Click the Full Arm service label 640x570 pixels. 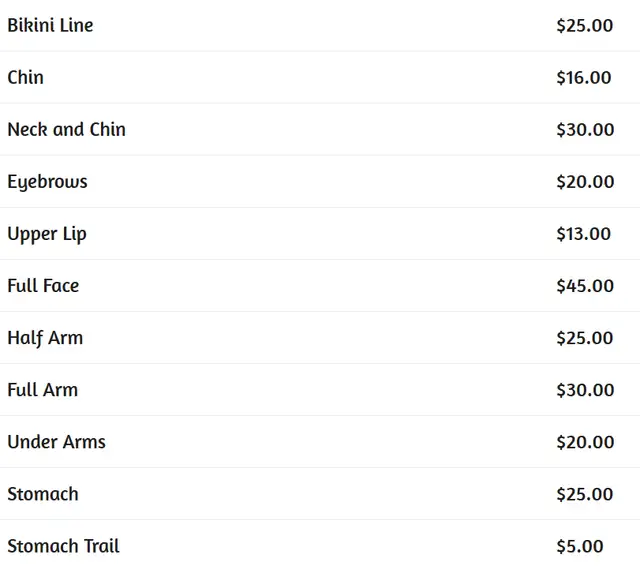point(42,390)
